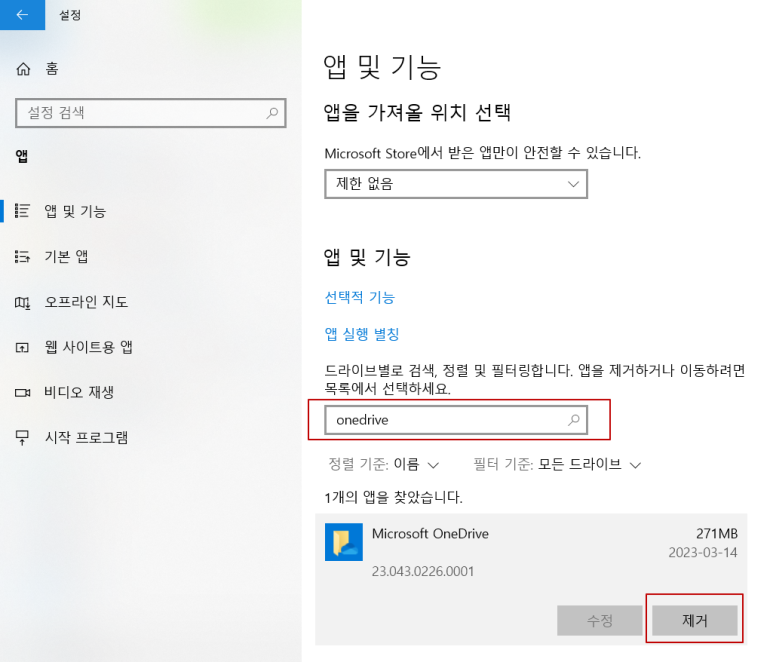773x662 pixels.
Task: Click the magnifier in onedrive search box
Action: pos(573,420)
